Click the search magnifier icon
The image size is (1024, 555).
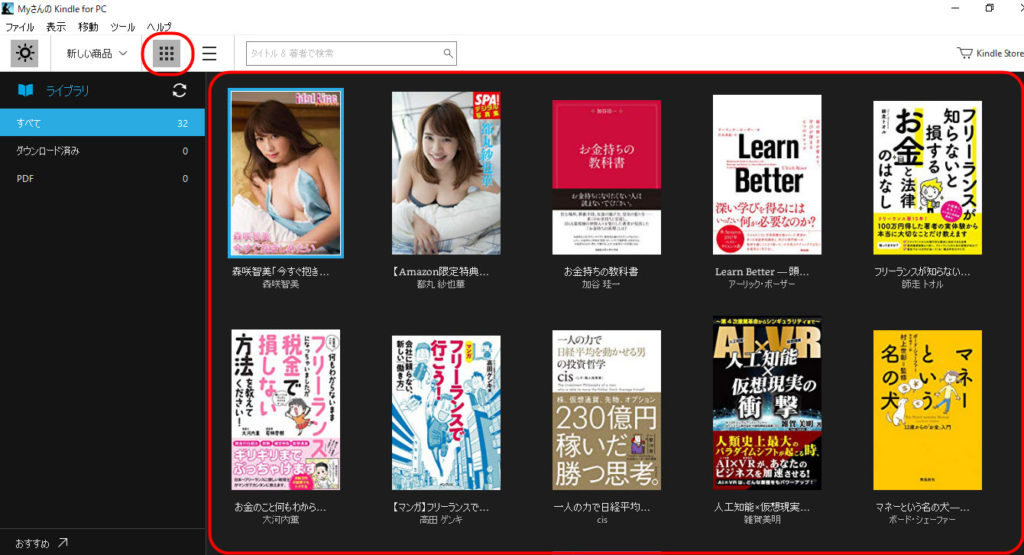[x=448, y=54]
